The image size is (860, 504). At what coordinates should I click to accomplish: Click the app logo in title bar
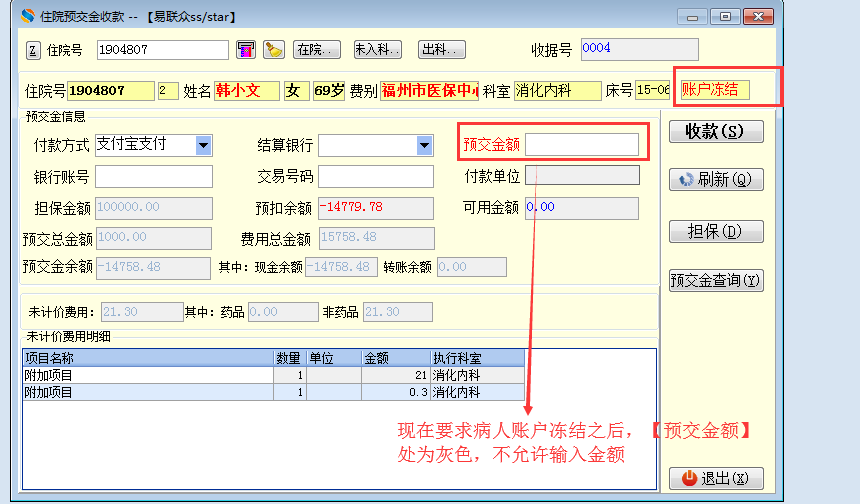pyautogui.click(x=27, y=16)
